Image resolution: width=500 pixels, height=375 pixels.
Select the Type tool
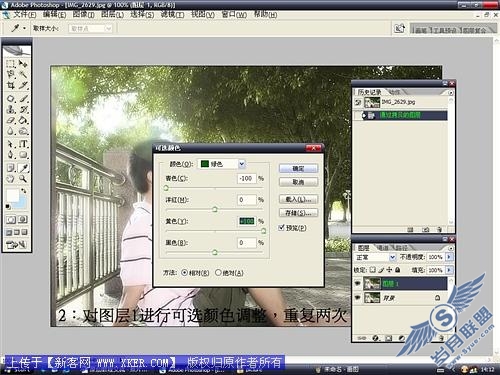point(23,144)
